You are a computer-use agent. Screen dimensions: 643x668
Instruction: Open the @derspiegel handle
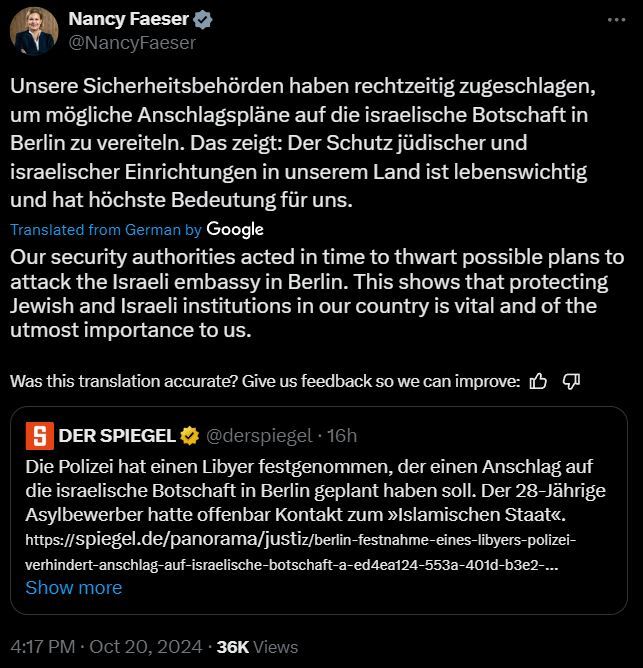point(259,436)
